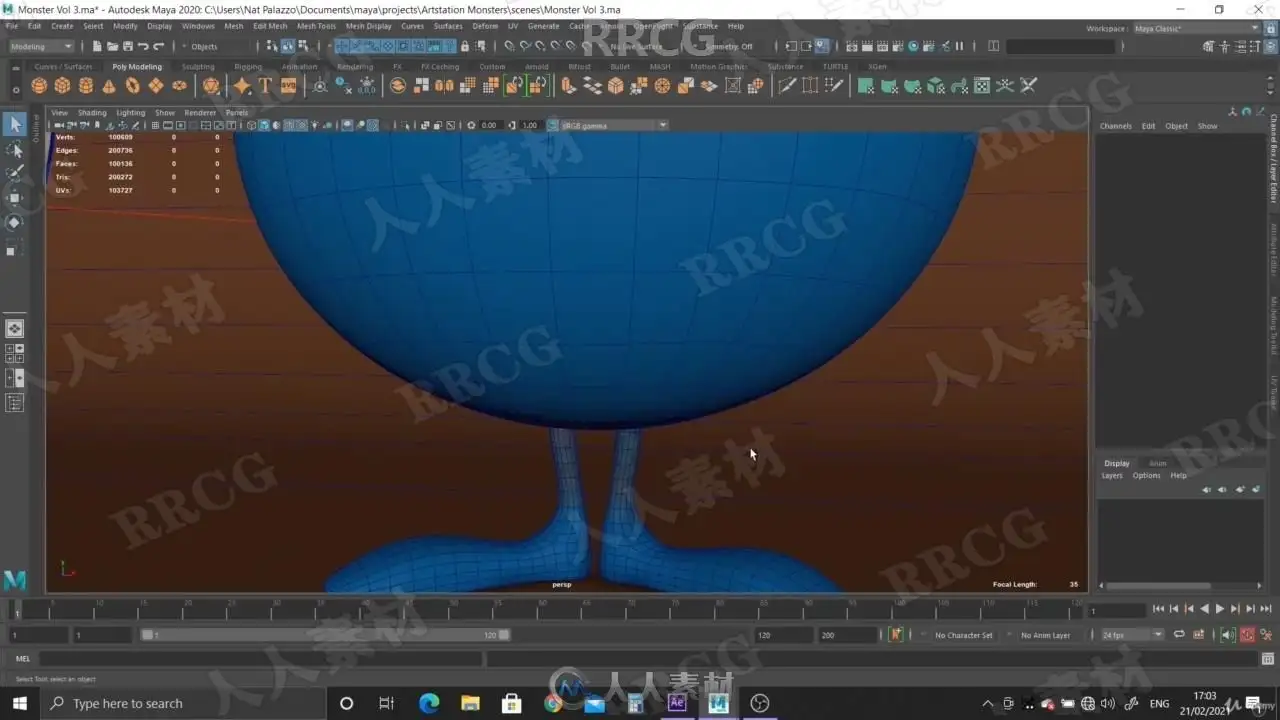This screenshot has width=1280, height=720.
Task: Click the Go to start of playback button
Action: 1158,609
